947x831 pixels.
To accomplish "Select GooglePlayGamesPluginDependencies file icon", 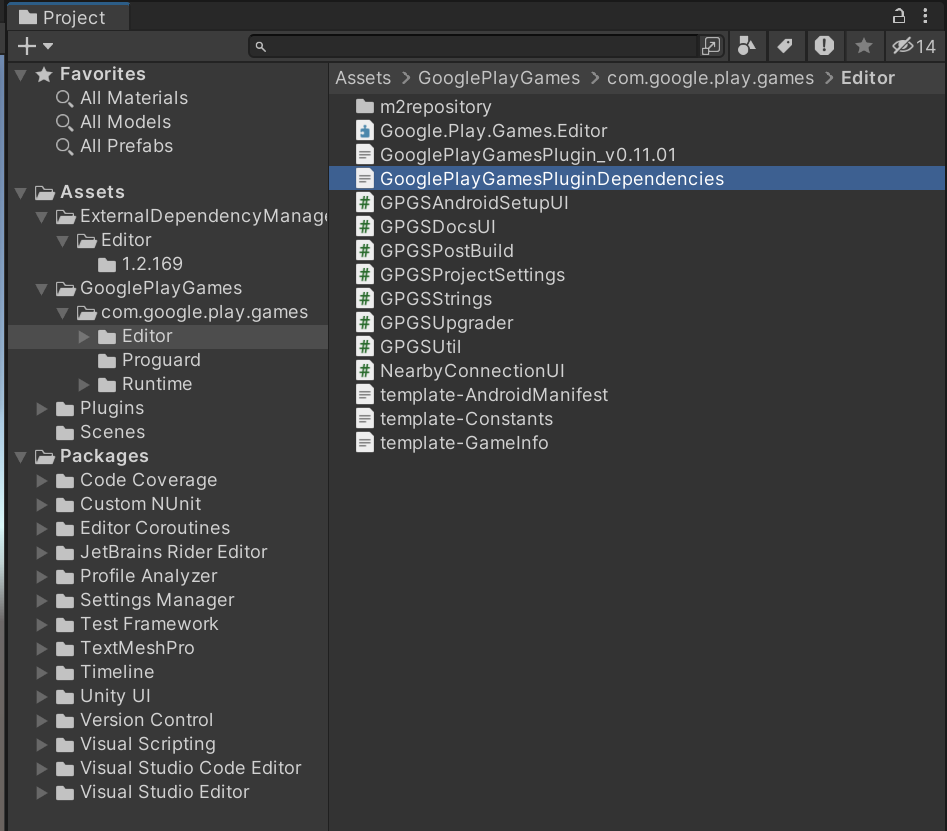I will (x=365, y=179).
